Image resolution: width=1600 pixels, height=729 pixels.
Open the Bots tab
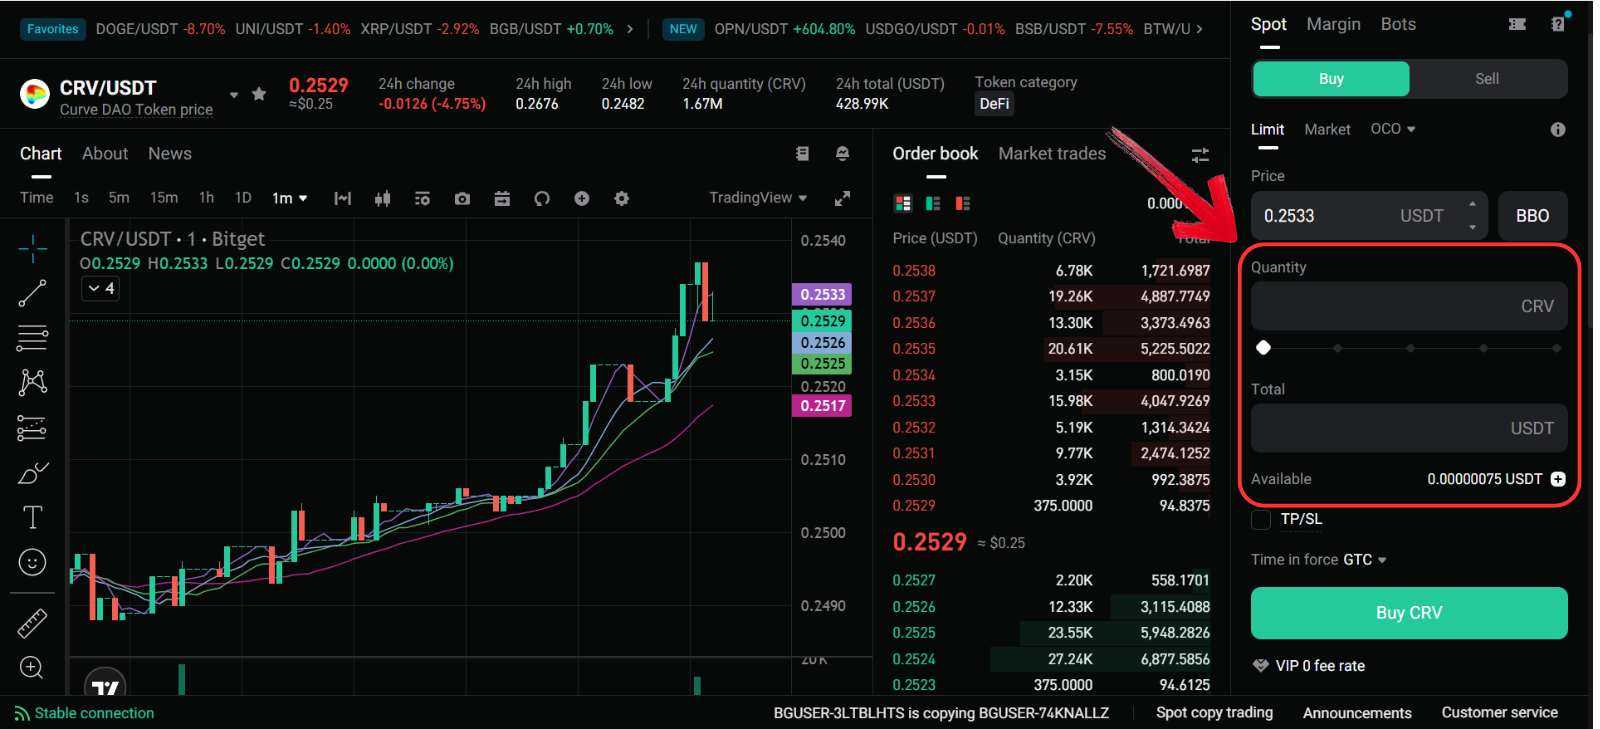[x=1398, y=24]
